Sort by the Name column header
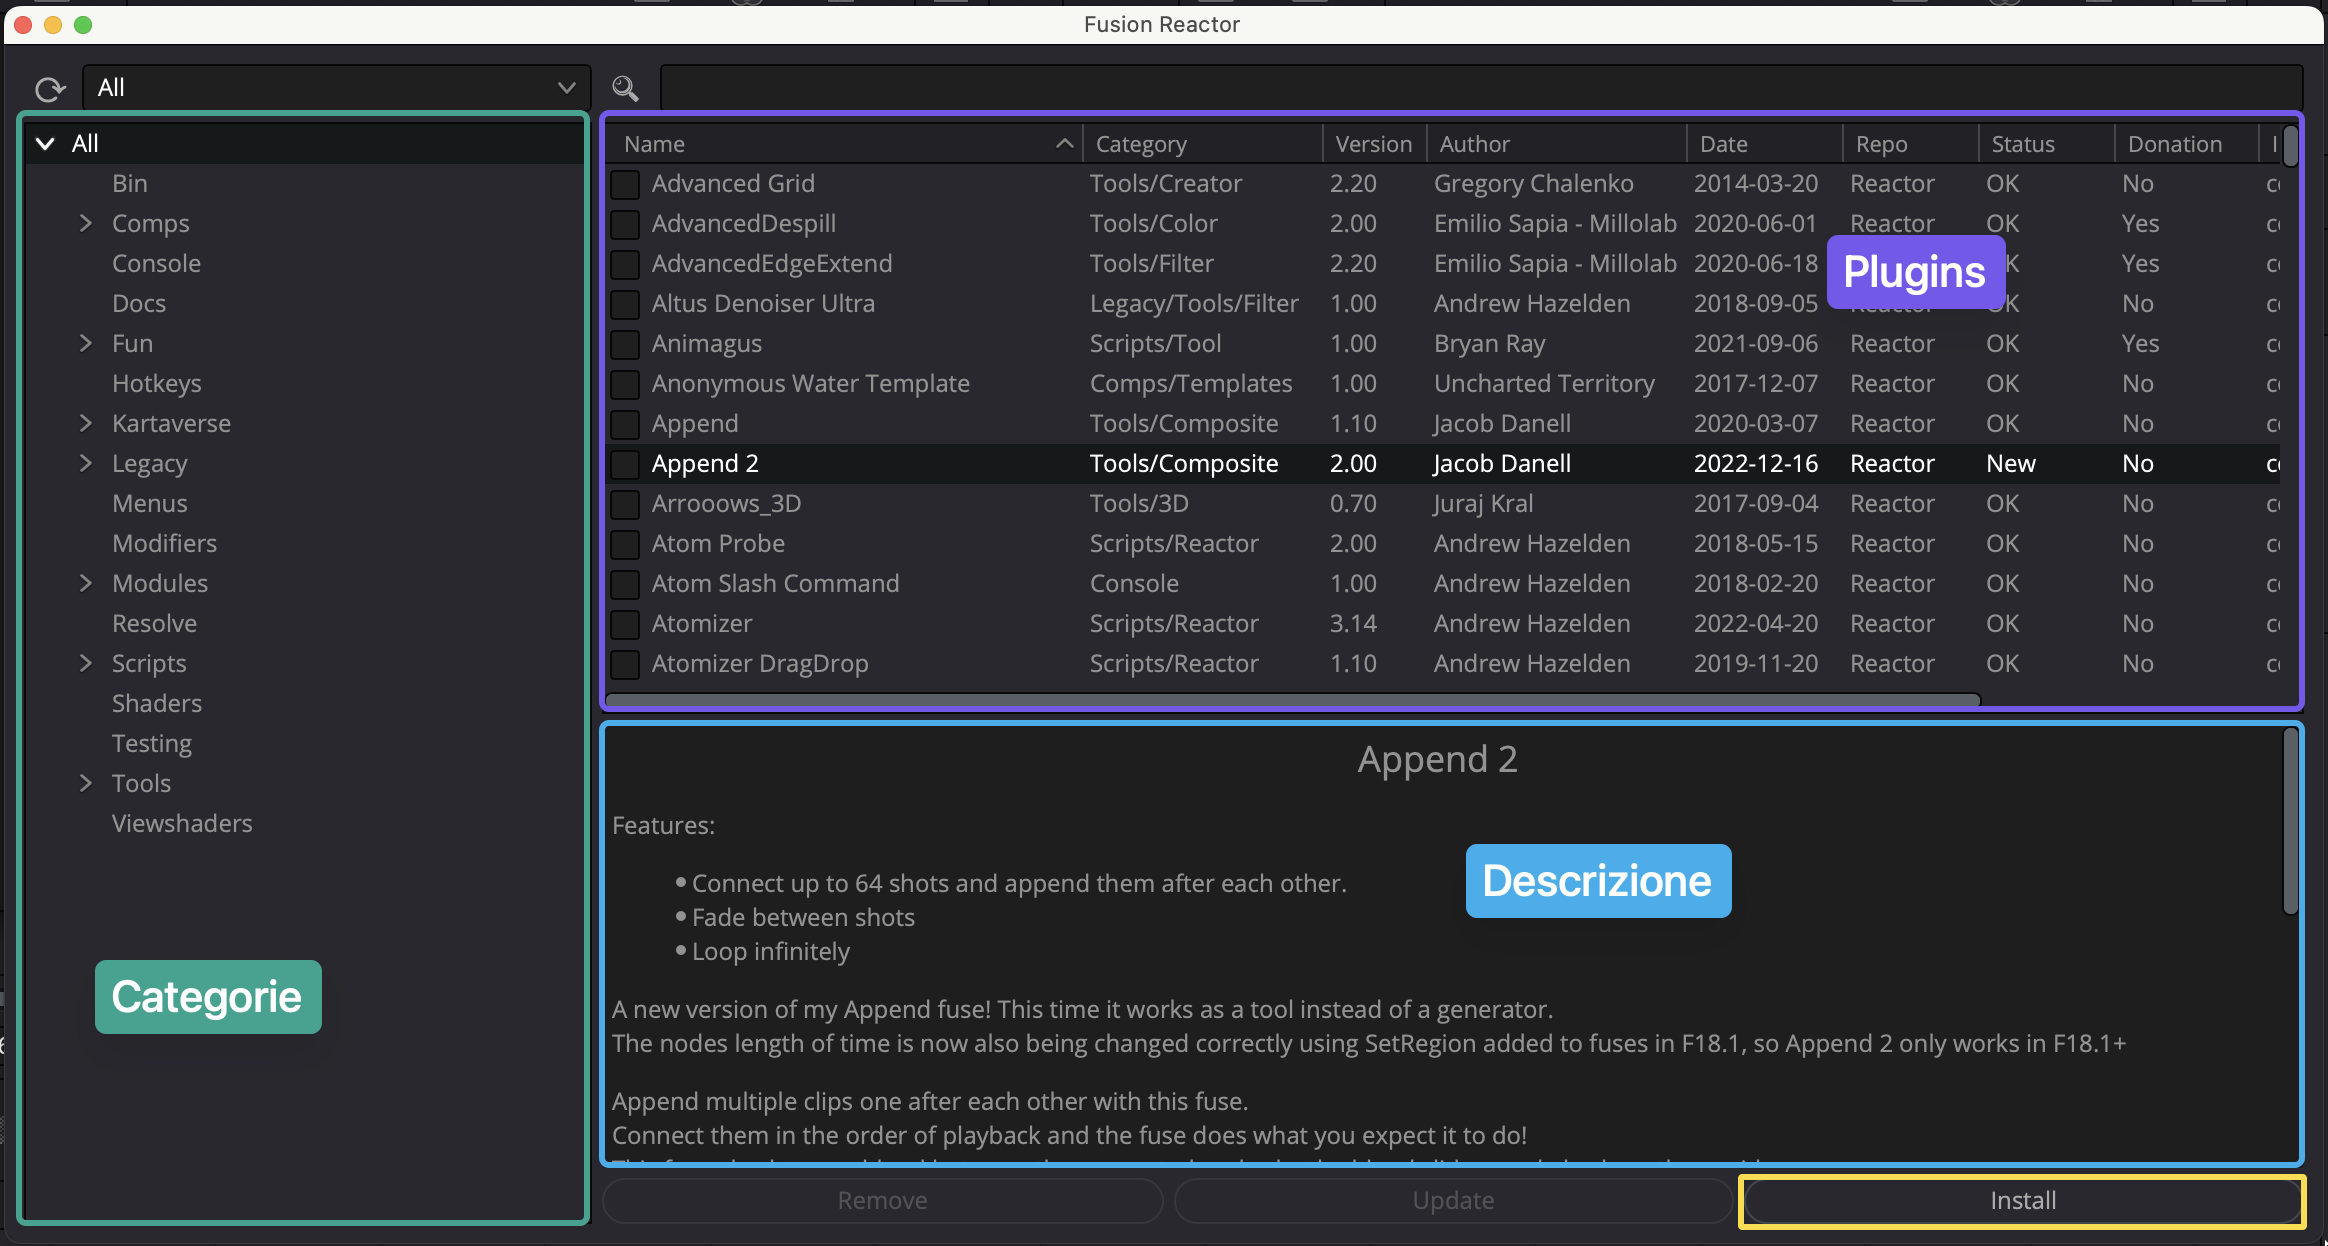Image resolution: width=2328 pixels, height=1246 pixels. (846, 144)
